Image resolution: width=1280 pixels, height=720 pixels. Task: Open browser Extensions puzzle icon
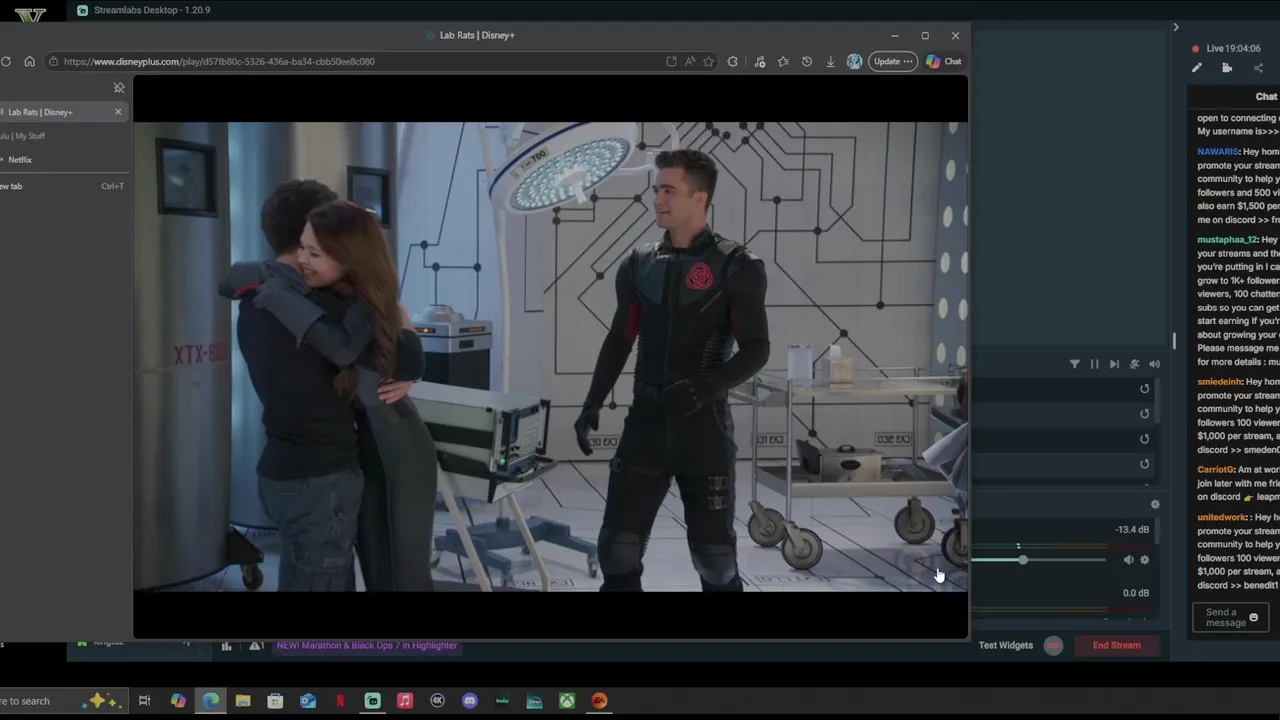pyautogui.click(x=733, y=61)
